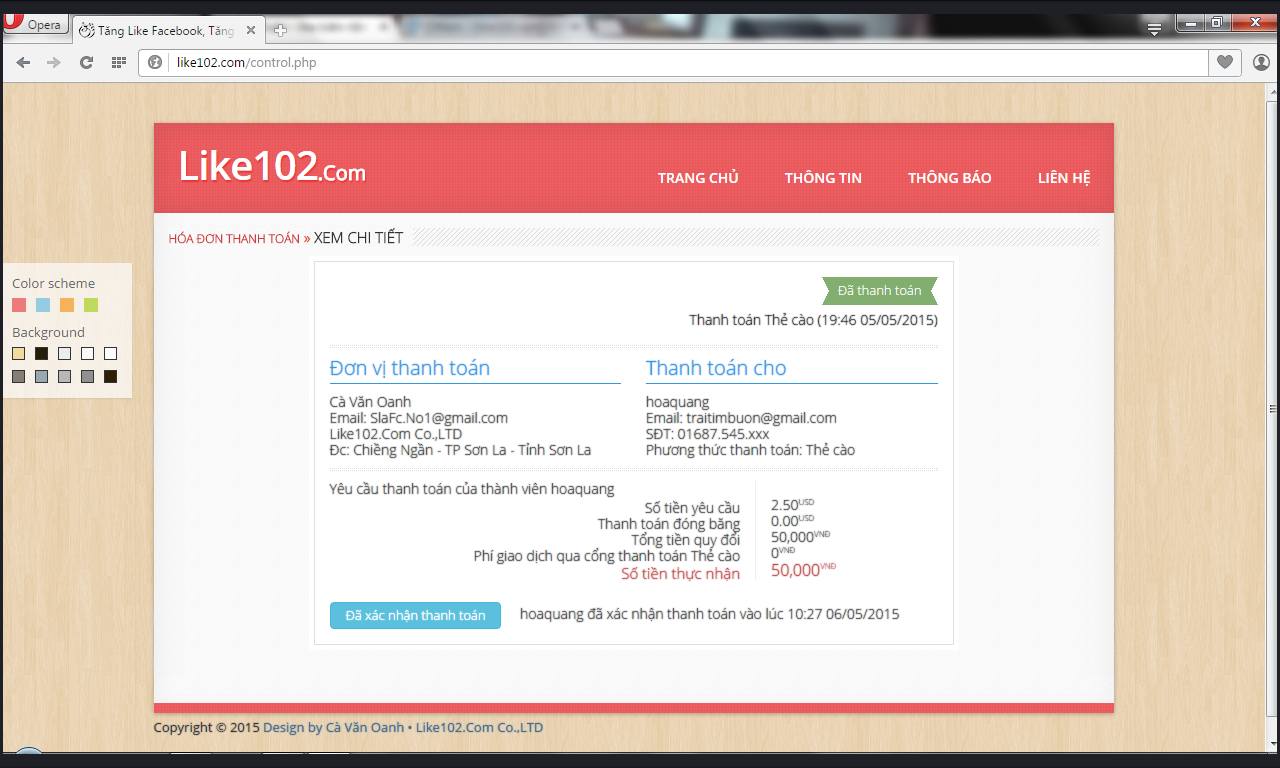Go to HÓA ĐƠN THANH TOÁN breadcrumb
Image resolution: width=1280 pixels, height=768 pixels.
click(234, 239)
